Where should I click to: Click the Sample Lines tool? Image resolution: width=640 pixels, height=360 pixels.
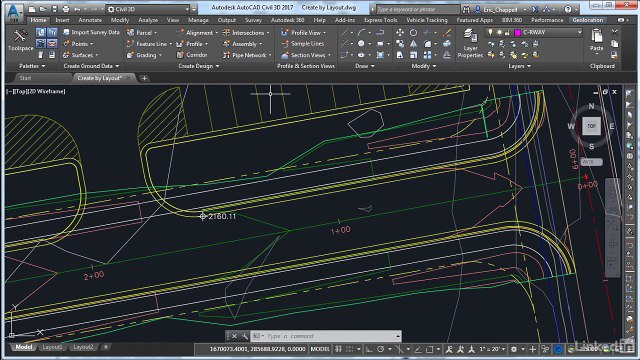(x=302, y=44)
